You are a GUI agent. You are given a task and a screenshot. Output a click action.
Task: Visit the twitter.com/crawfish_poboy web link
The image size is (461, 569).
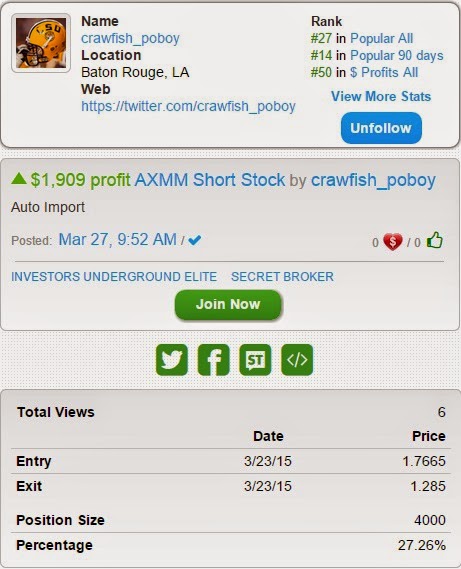pyautogui.click(x=188, y=106)
